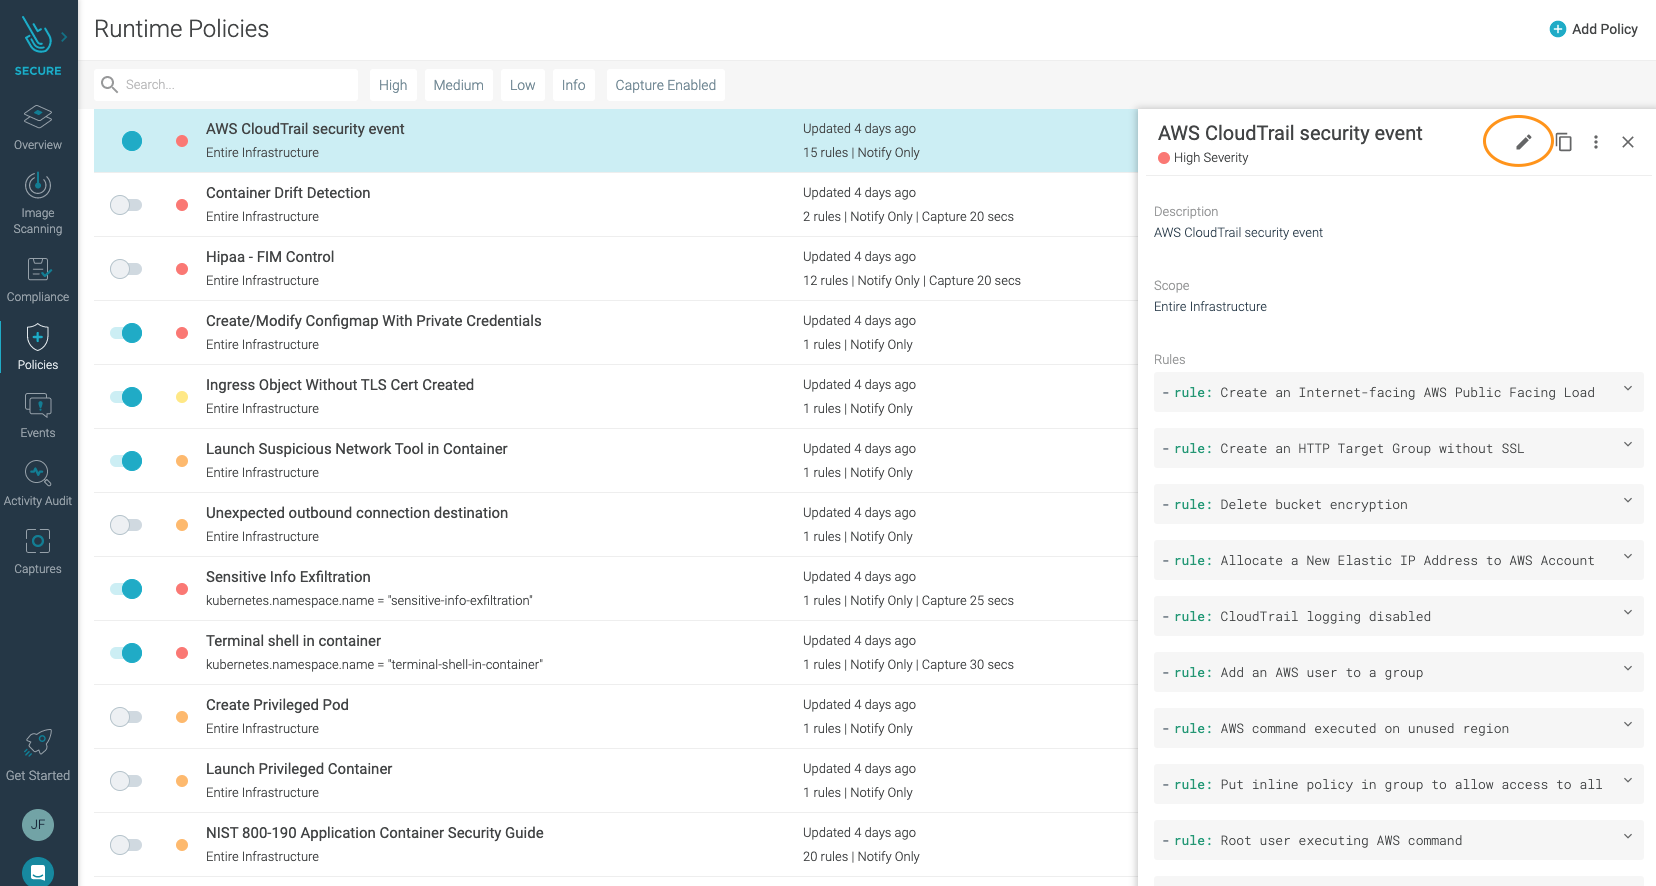1656x886 pixels.
Task: Enable Unexpected outbound connection destination policy
Action: coord(126,525)
